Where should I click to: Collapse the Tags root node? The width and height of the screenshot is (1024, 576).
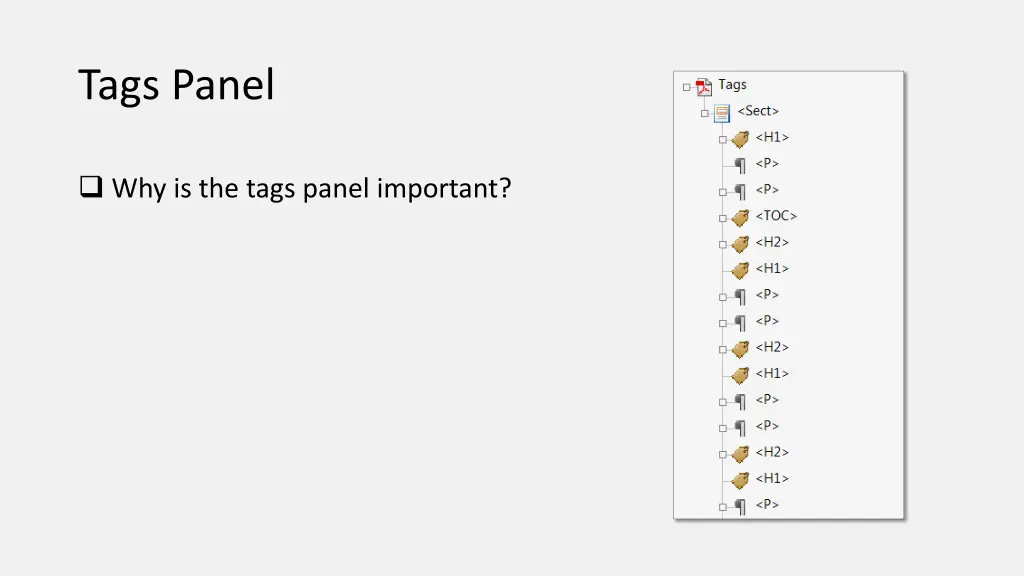(x=687, y=87)
